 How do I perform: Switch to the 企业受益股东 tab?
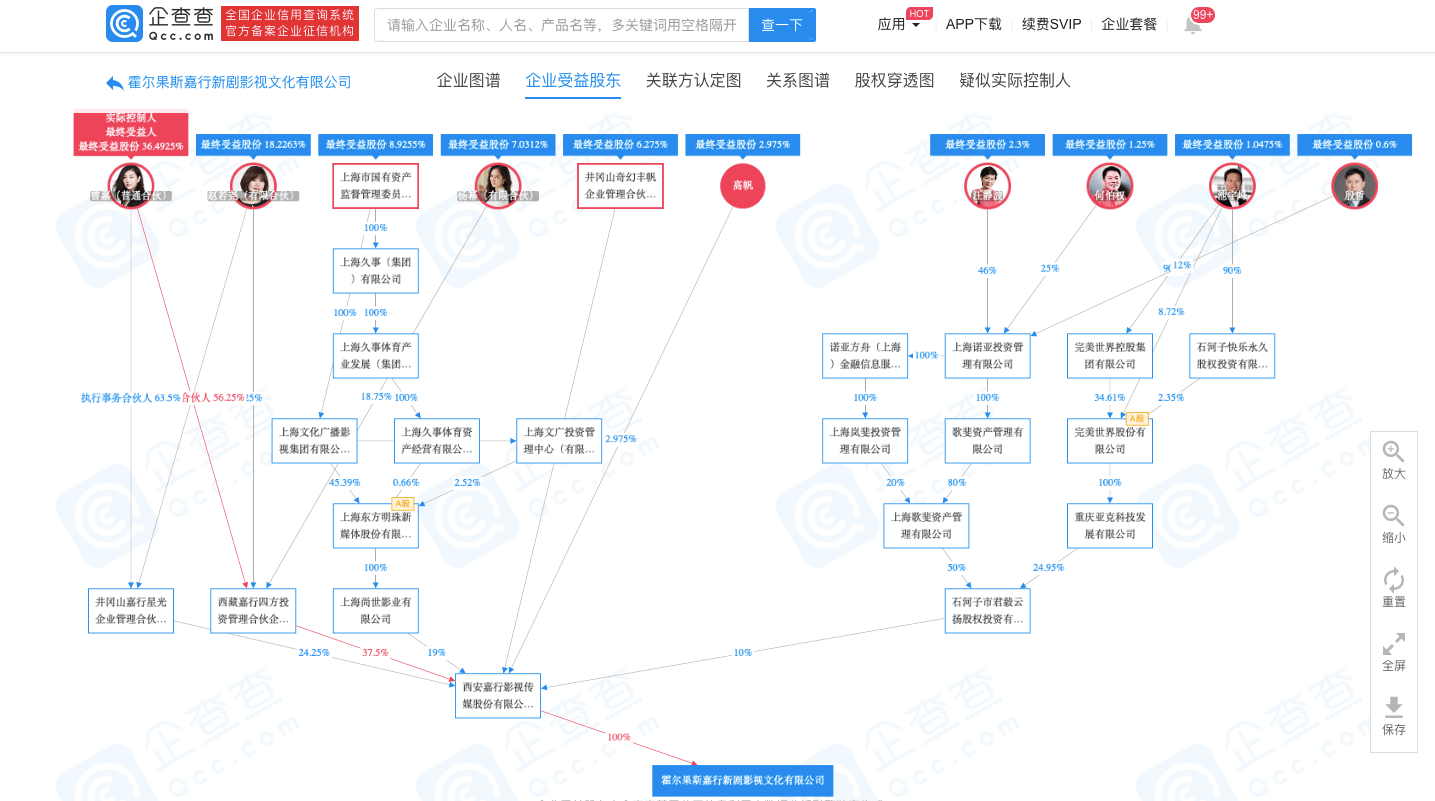point(573,81)
